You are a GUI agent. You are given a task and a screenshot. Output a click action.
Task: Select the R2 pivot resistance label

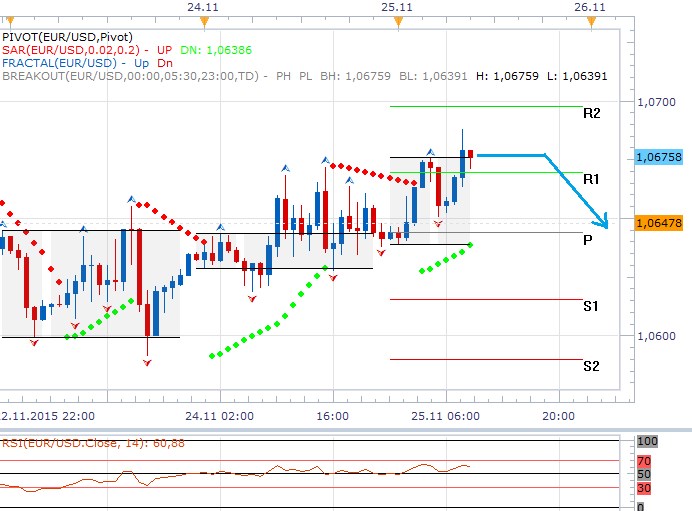tap(591, 114)
